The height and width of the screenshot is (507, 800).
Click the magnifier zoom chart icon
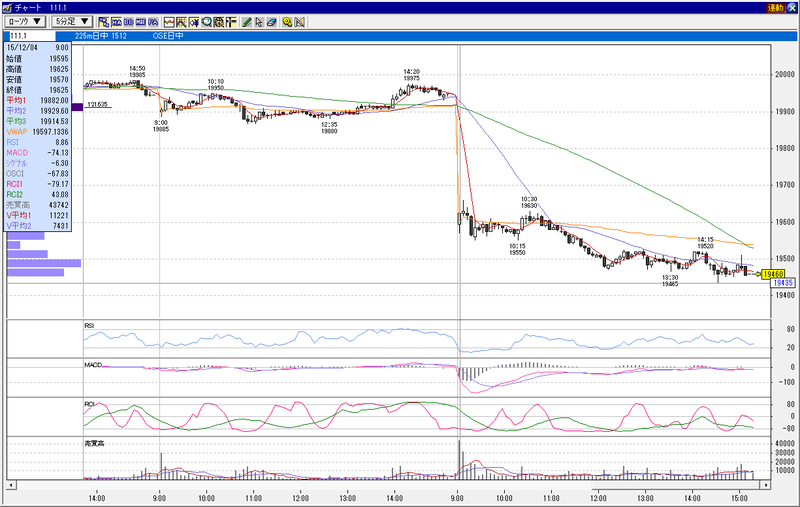[207, 22]
